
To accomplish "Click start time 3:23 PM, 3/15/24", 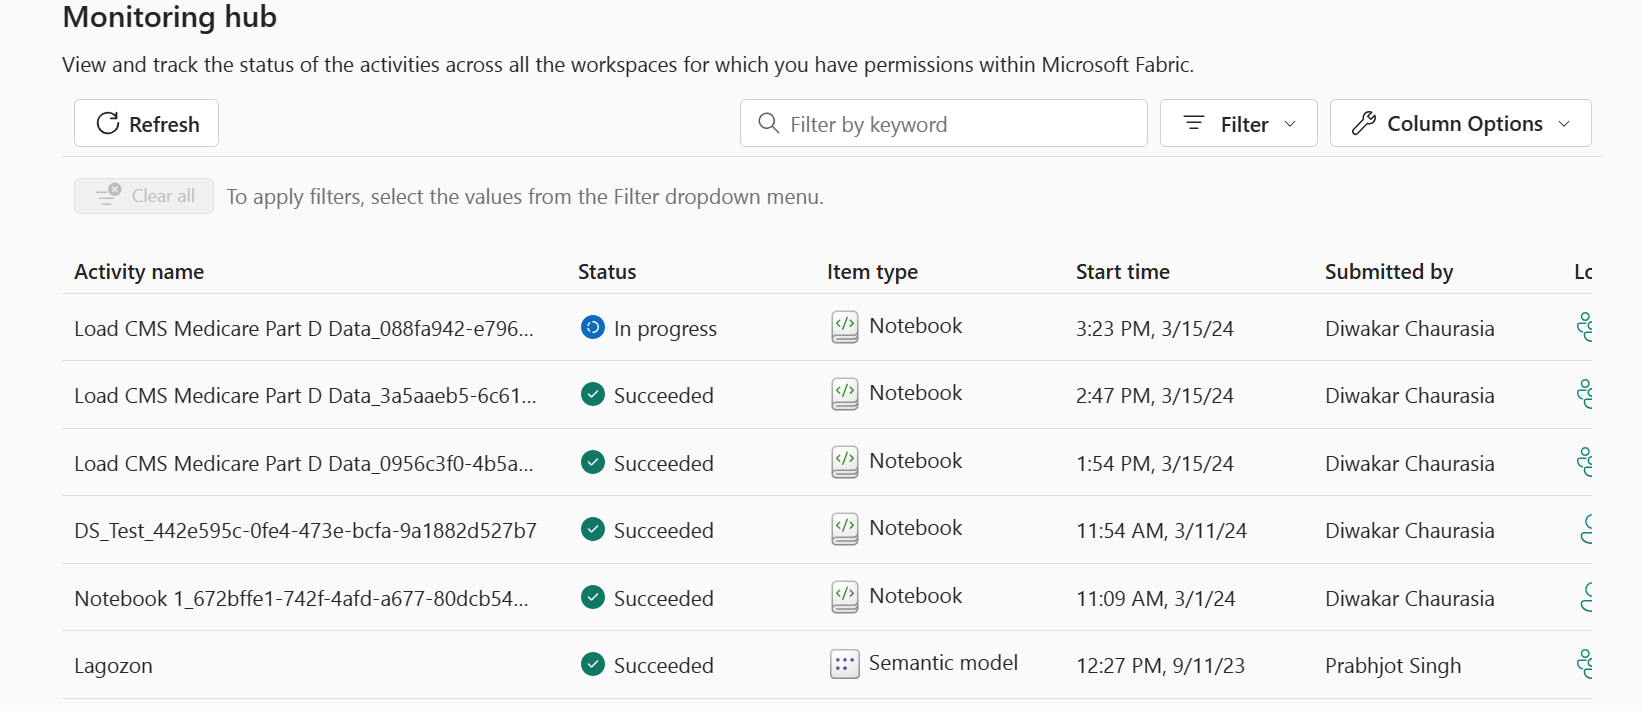I will (1155, 329).
